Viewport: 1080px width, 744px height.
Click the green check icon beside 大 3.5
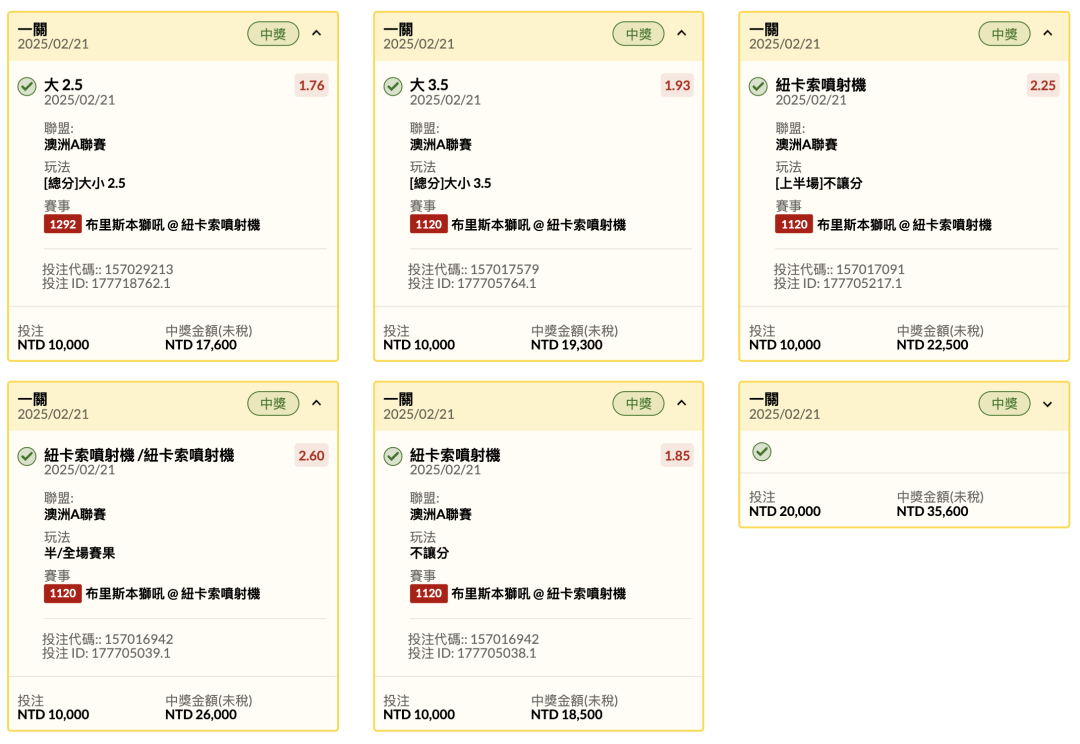point(393,86)
